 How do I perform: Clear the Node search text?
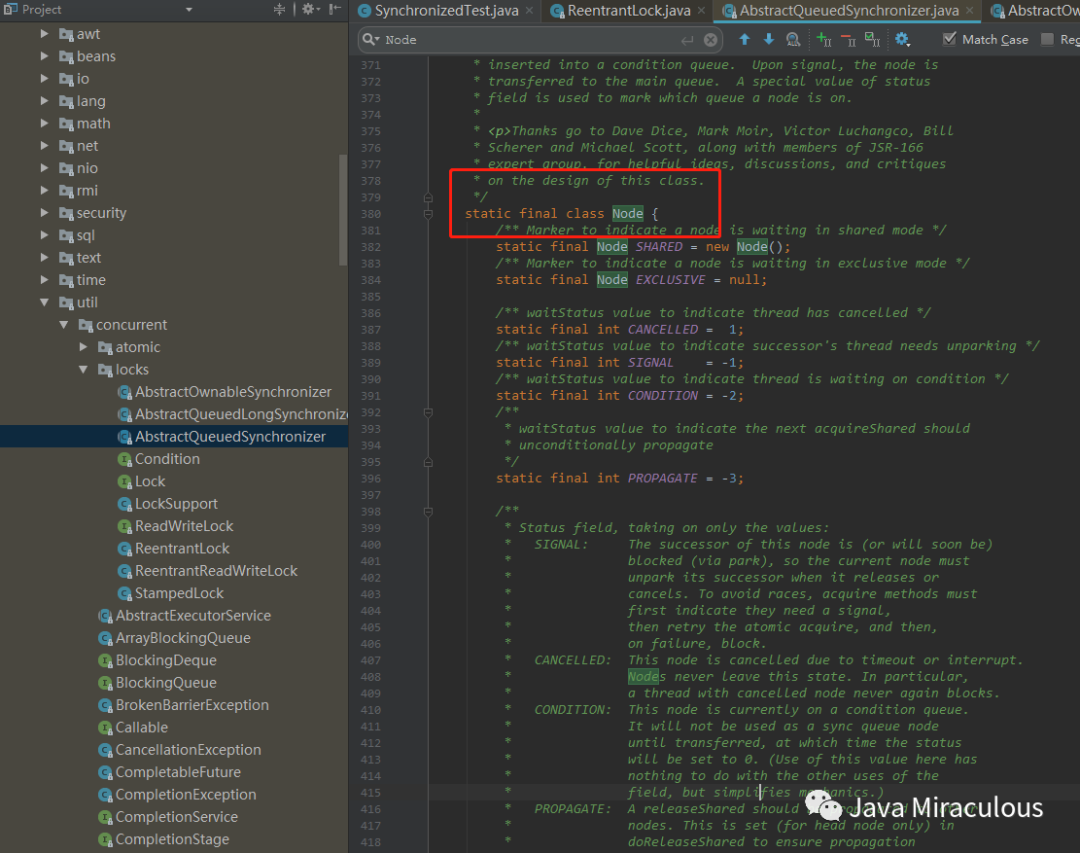[x=711, y=40]
